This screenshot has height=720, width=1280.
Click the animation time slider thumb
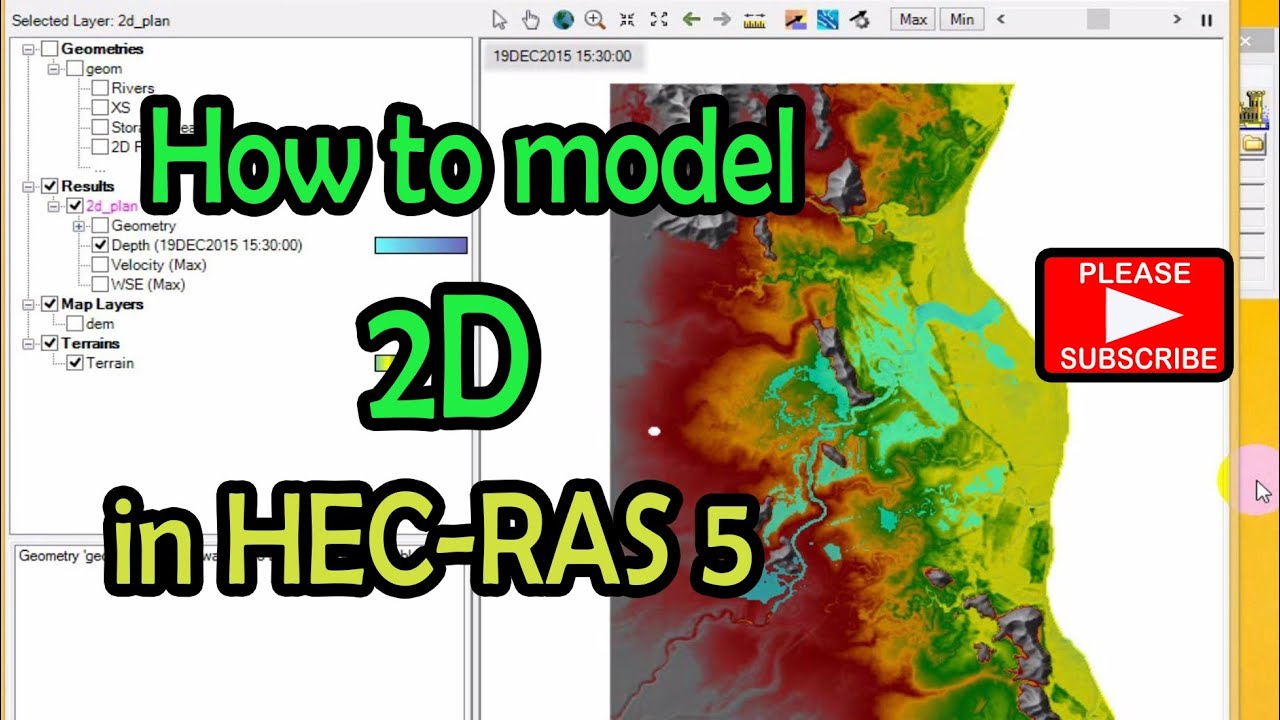tap(1098, 19)
